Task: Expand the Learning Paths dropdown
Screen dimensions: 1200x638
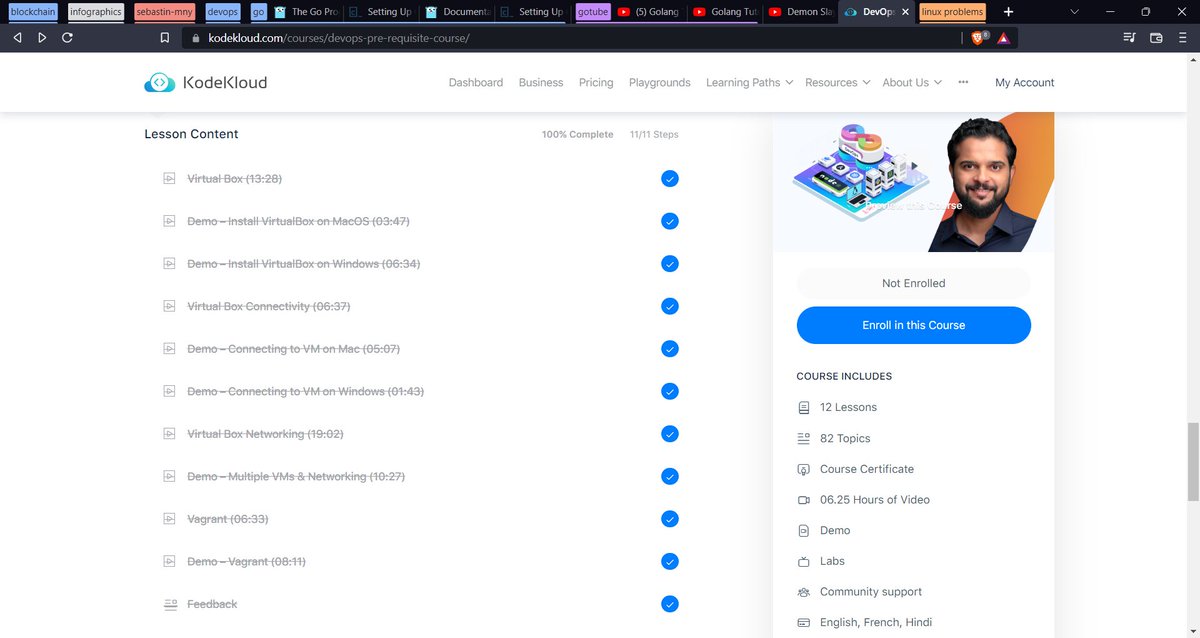Action: 749,82
